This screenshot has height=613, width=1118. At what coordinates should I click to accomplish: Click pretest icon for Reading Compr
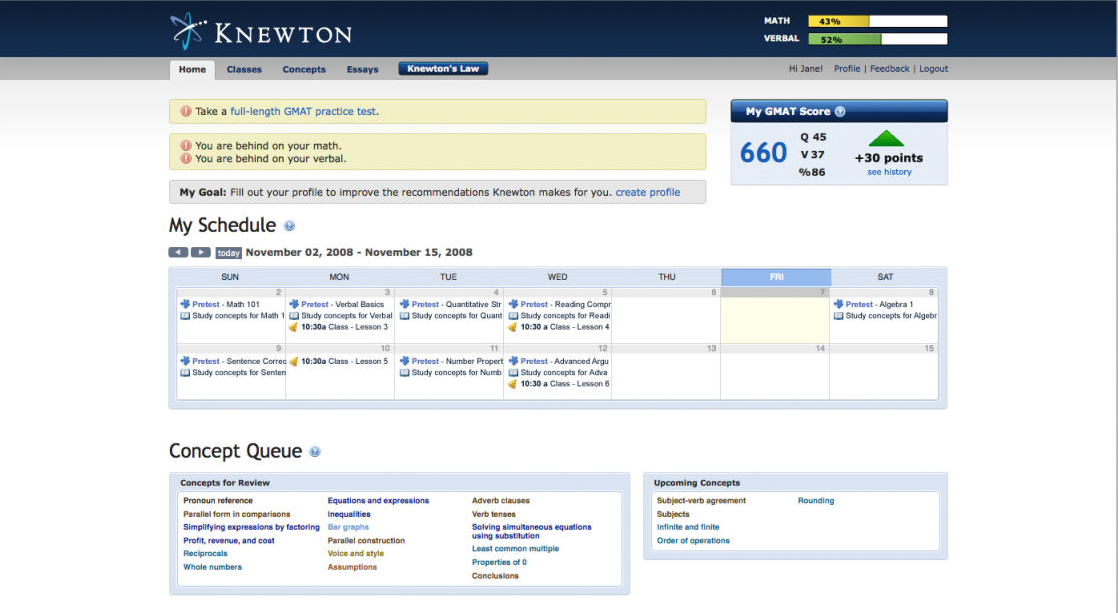pyautogui.click(x=513, y=304)
